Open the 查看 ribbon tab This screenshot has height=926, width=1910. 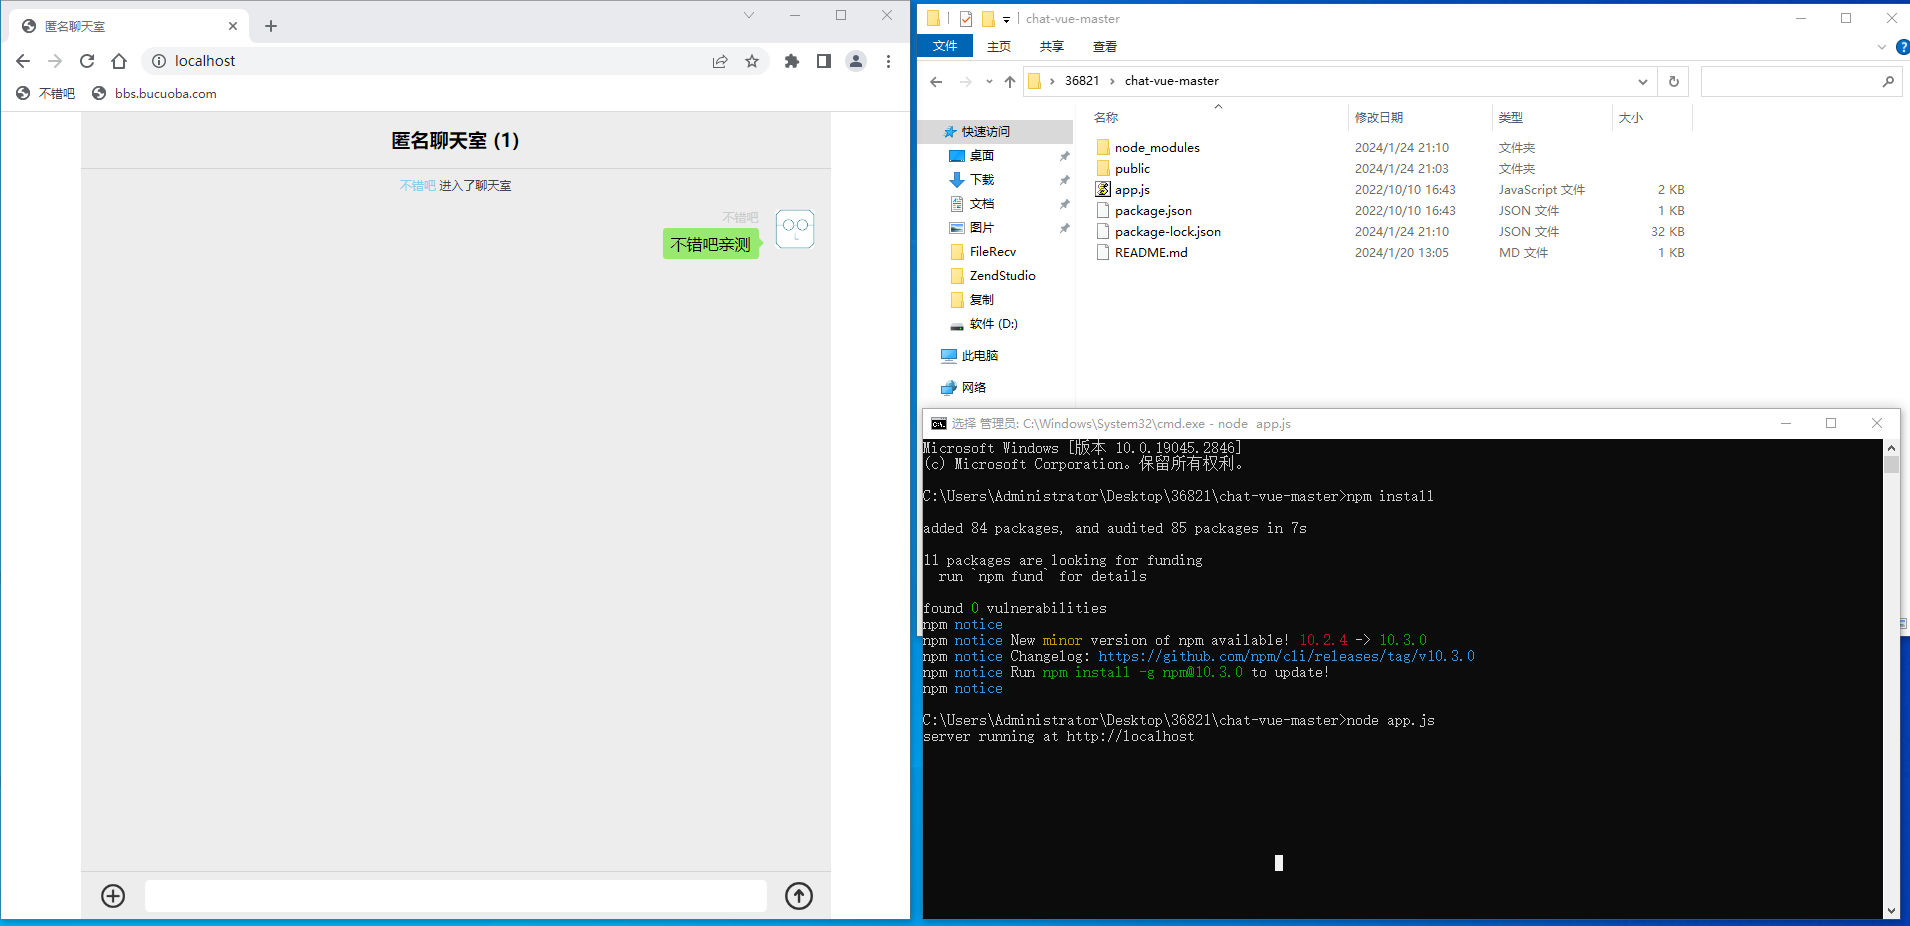coord(1104,47)
